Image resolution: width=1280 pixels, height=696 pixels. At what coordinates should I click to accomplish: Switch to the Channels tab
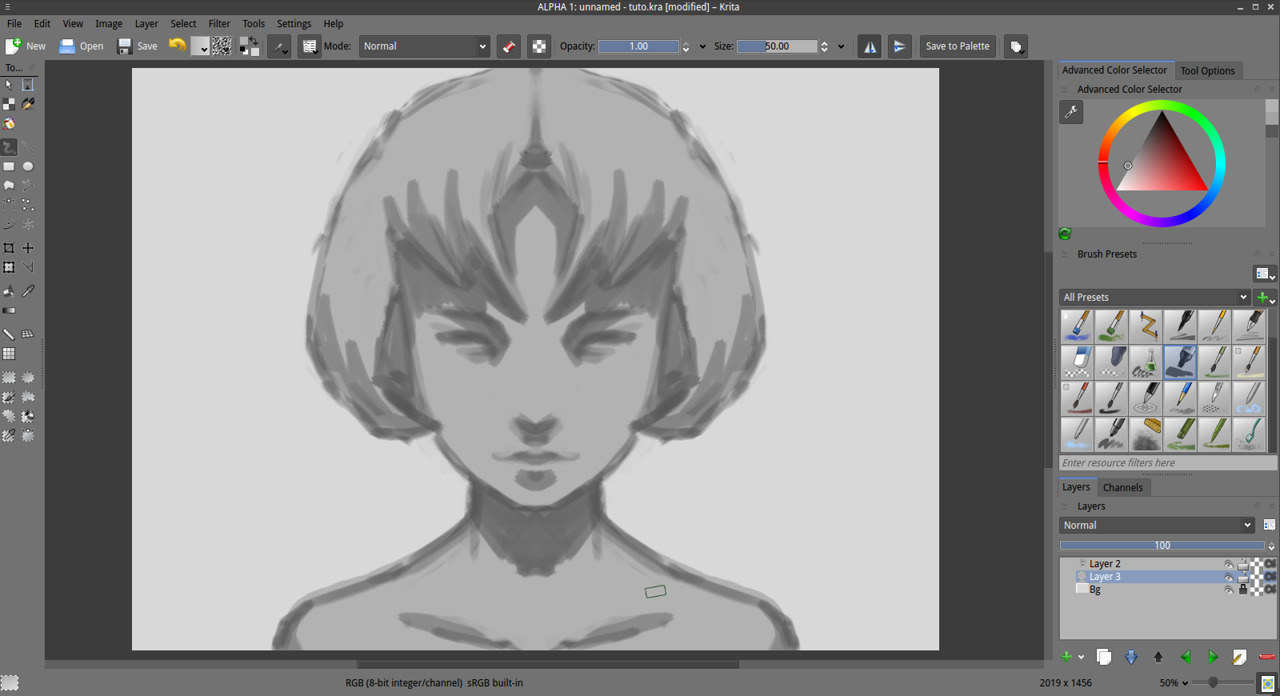pyautogui.click(x=1123, y=487)
